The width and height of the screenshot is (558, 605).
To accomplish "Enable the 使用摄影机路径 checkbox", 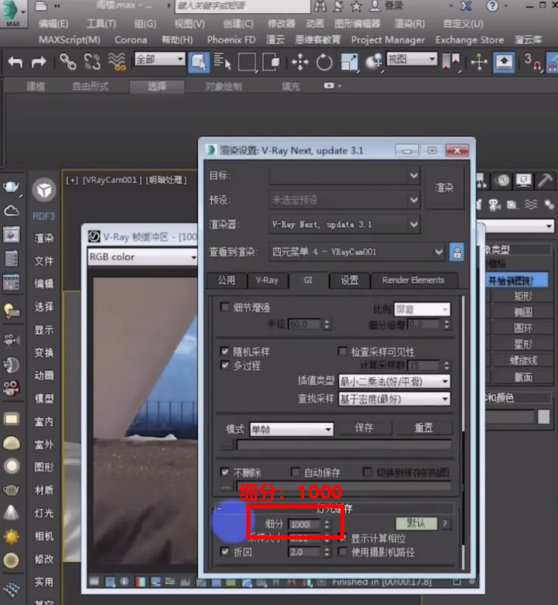I will 342,551.
